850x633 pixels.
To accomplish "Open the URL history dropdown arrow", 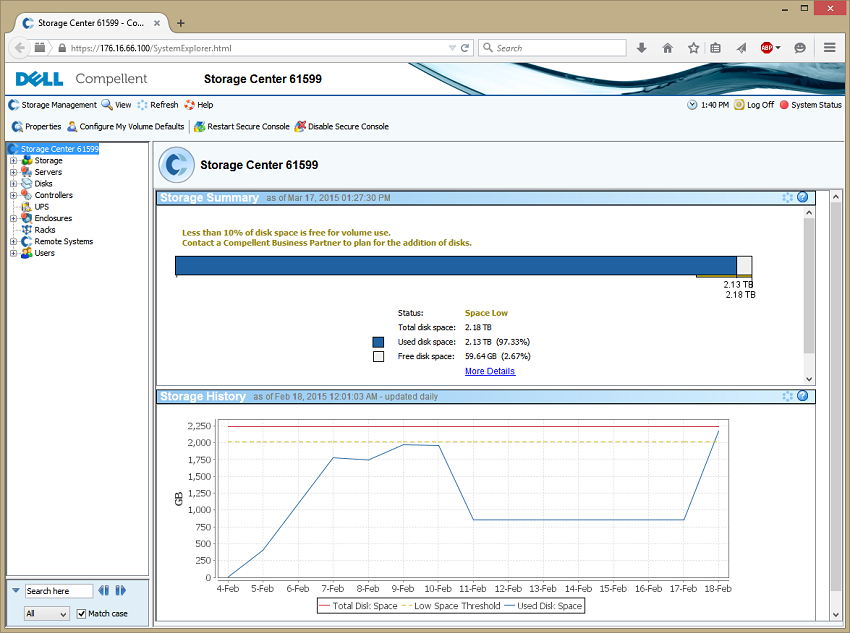I will click(x=452, y=48).
